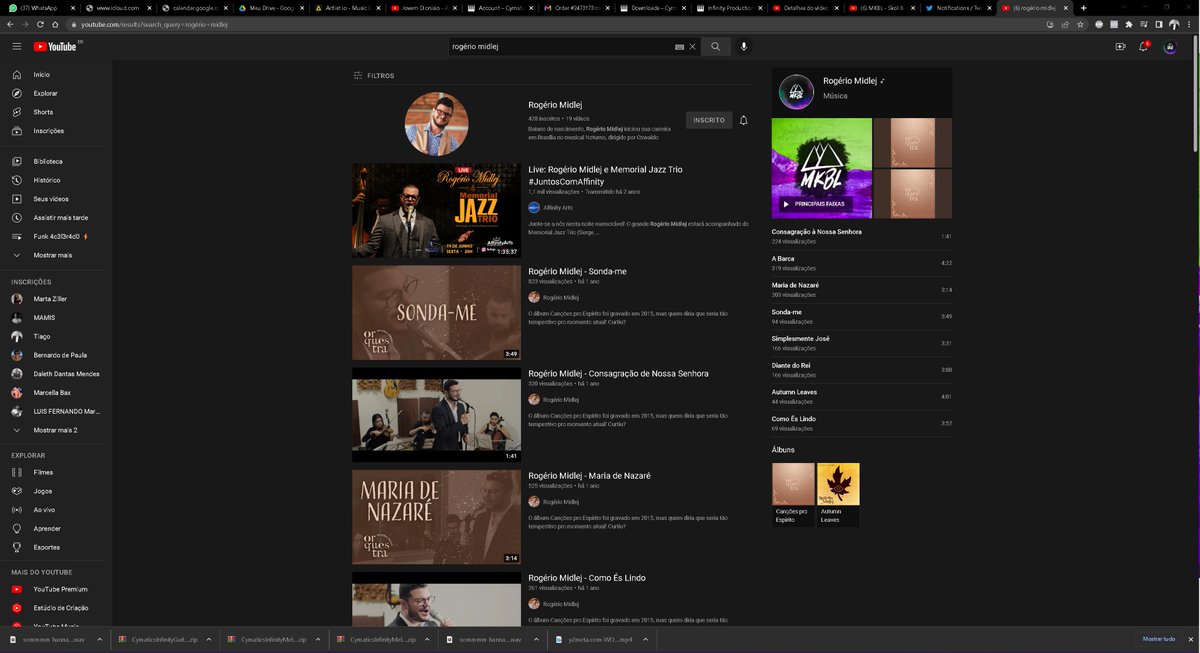Open Esportes under Explorar section

(56, 547)
